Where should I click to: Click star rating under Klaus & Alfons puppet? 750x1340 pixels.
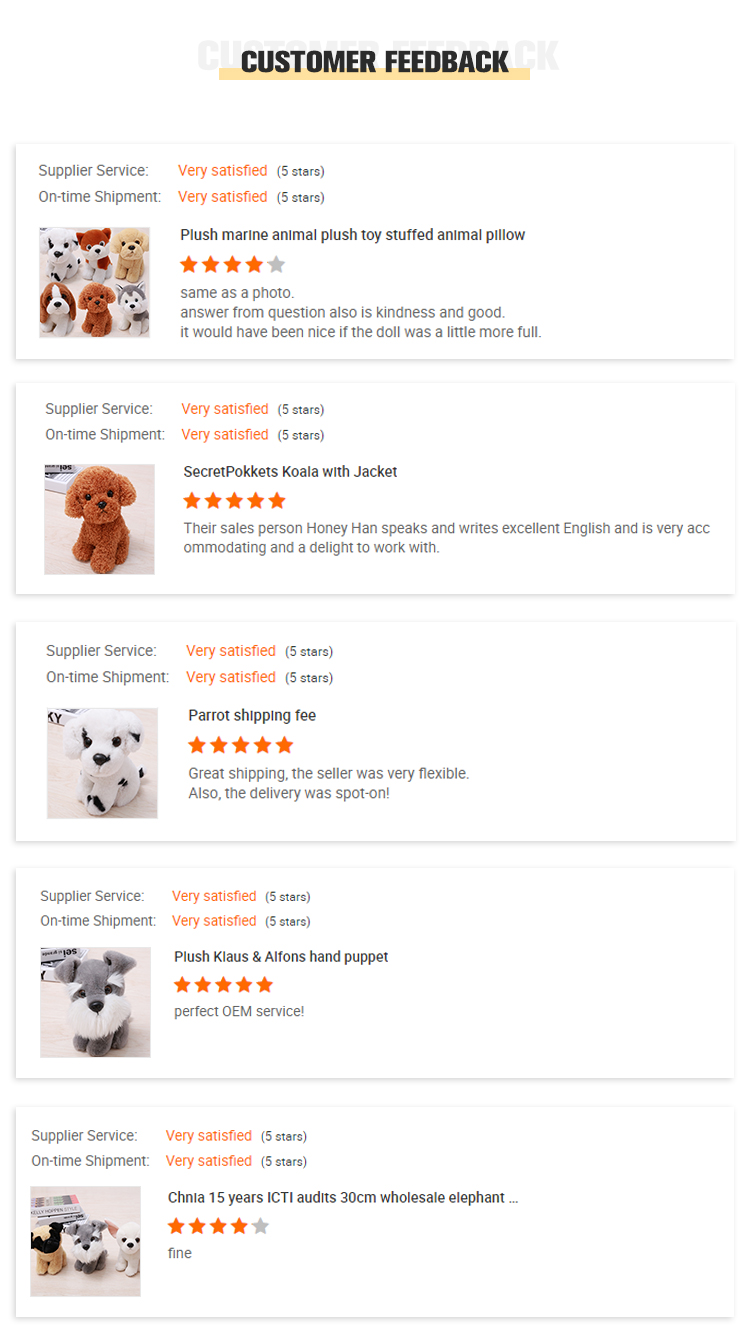click(223, 985)
